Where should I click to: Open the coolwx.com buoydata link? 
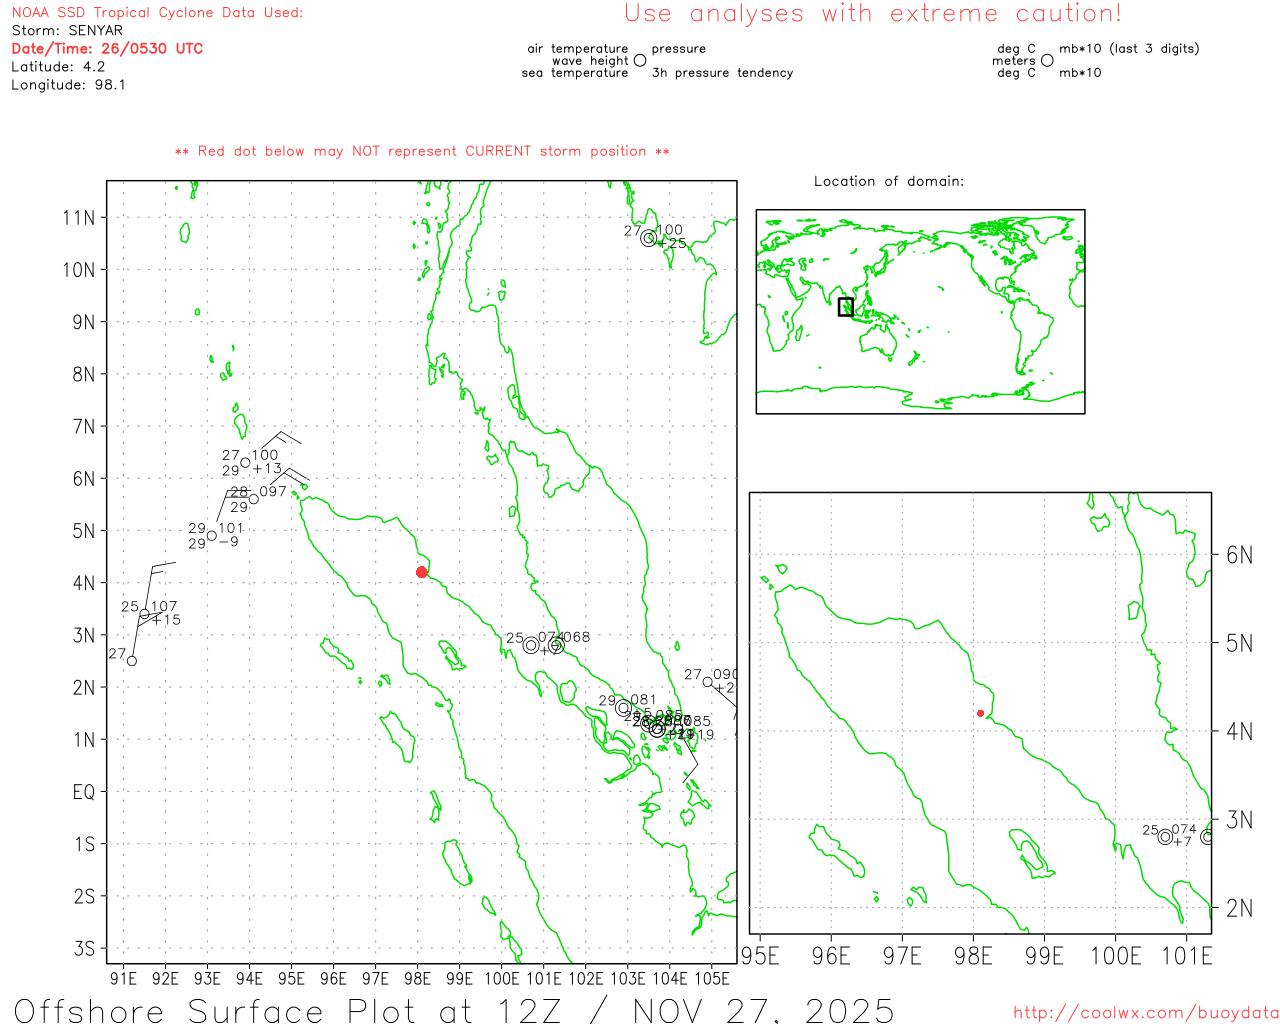(1145, 1013)
